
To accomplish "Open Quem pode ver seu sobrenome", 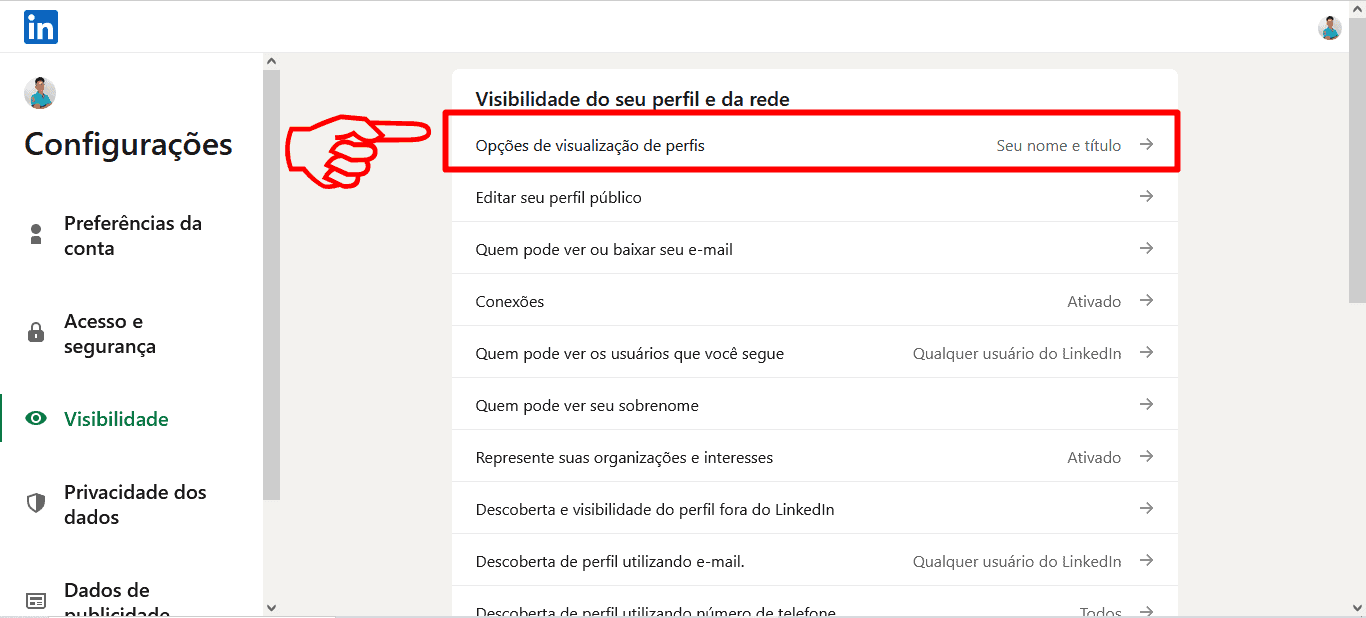I will (815, 405).
